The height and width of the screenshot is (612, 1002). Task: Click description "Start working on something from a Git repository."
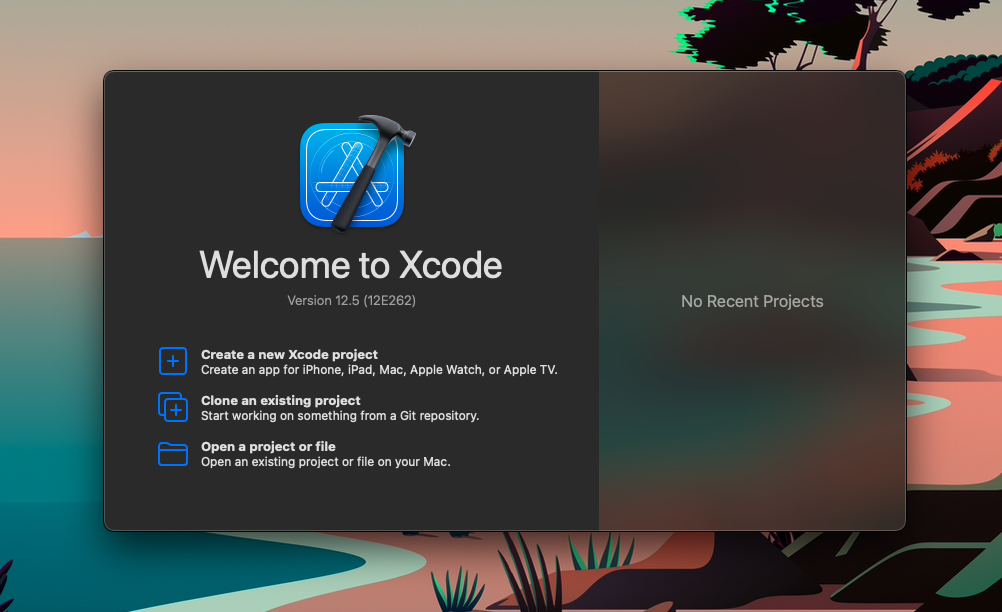[340, 416]
